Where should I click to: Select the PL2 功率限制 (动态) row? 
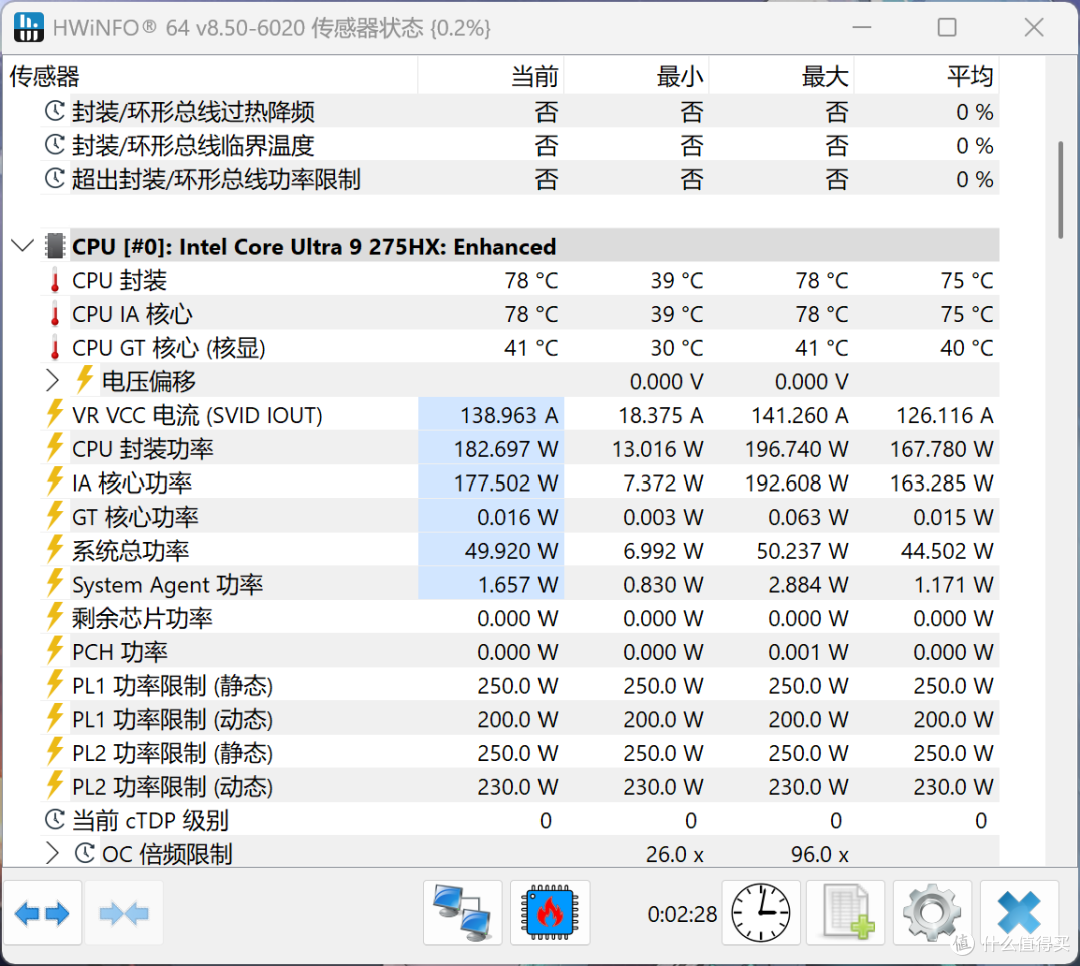click(x=520, y=787)
